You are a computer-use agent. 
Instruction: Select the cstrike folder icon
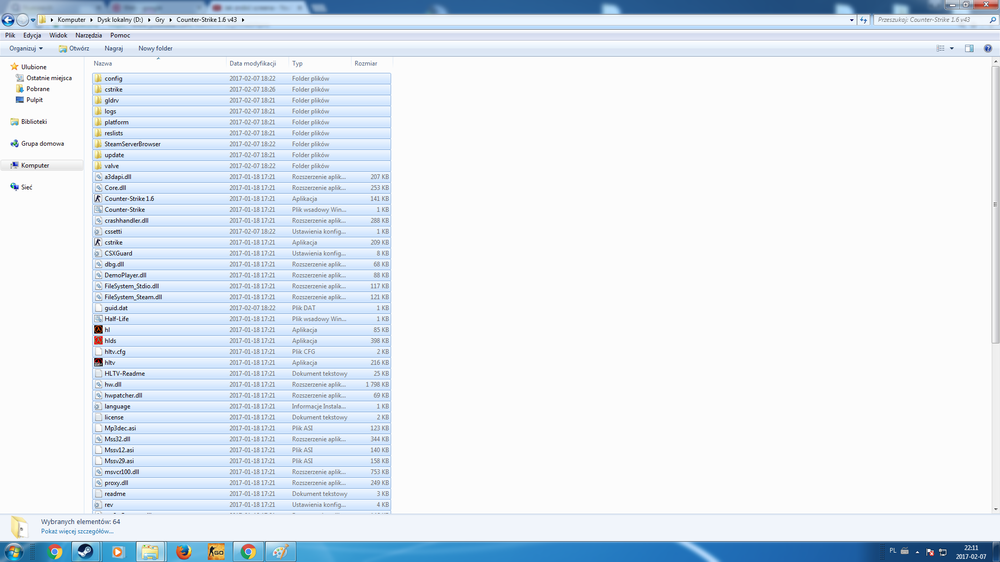(98, 89)
